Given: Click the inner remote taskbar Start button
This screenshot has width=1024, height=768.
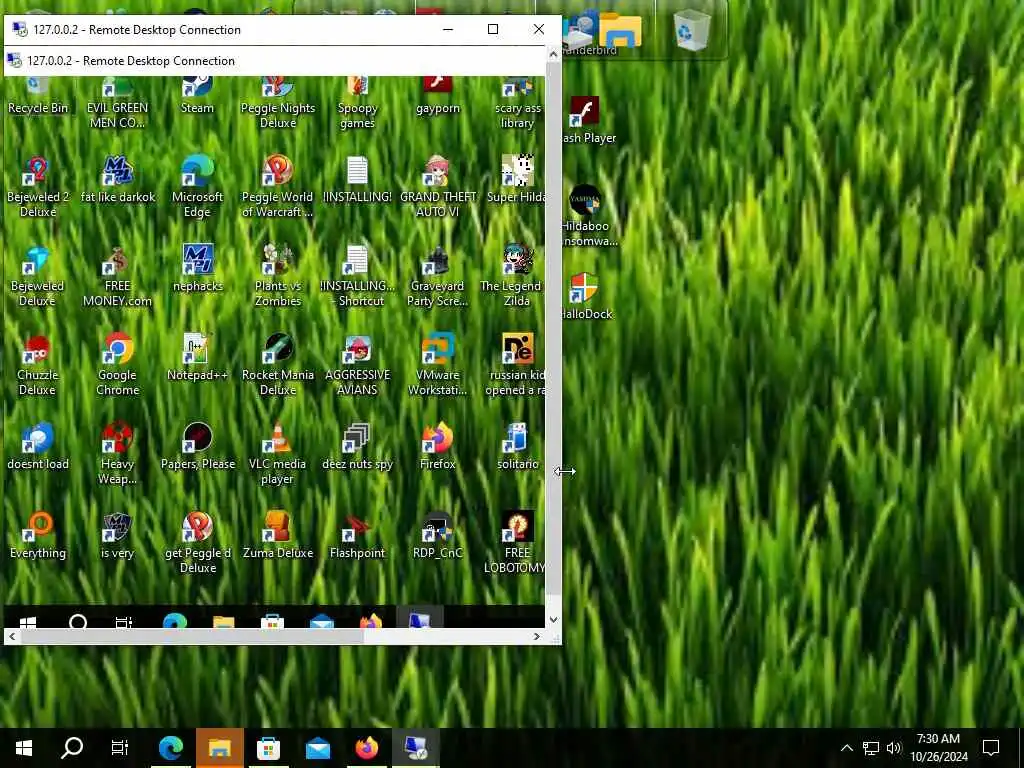Looking at the screenshot, I should click(x=27, y=622).
